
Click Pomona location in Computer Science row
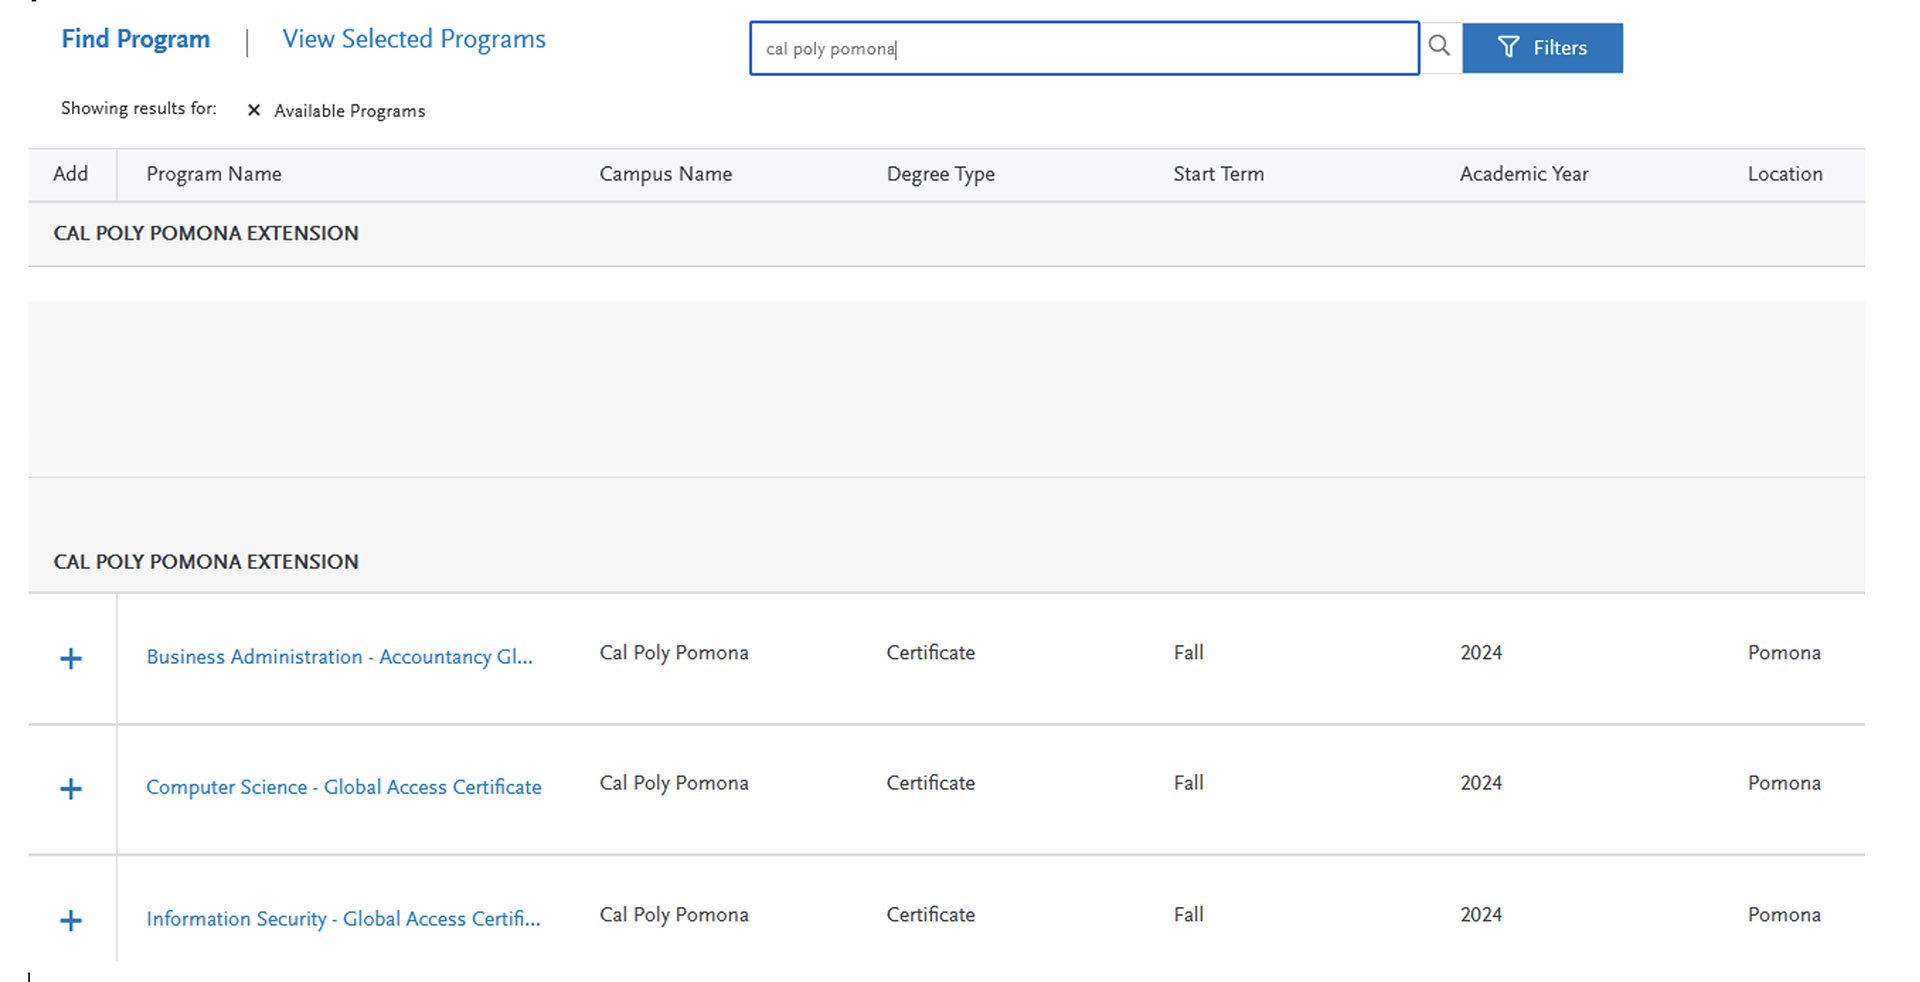[x=1784, y=783]
